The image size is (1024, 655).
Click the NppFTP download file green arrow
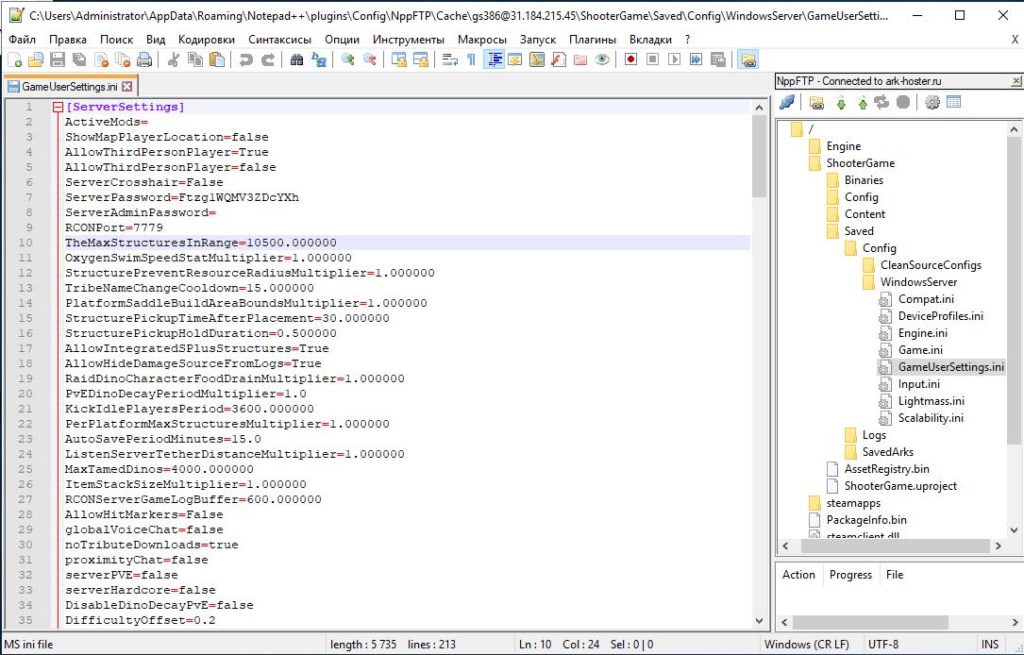[840, 103]
